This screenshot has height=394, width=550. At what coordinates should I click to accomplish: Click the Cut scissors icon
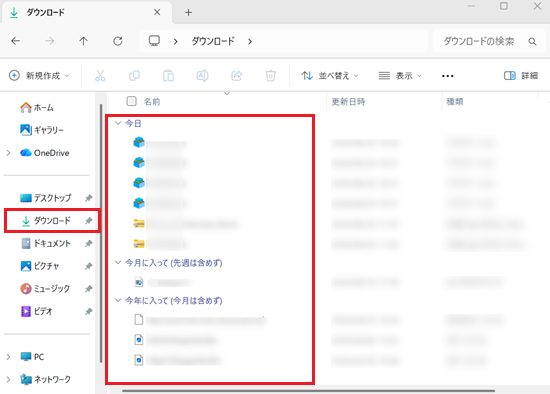[100, 75]
